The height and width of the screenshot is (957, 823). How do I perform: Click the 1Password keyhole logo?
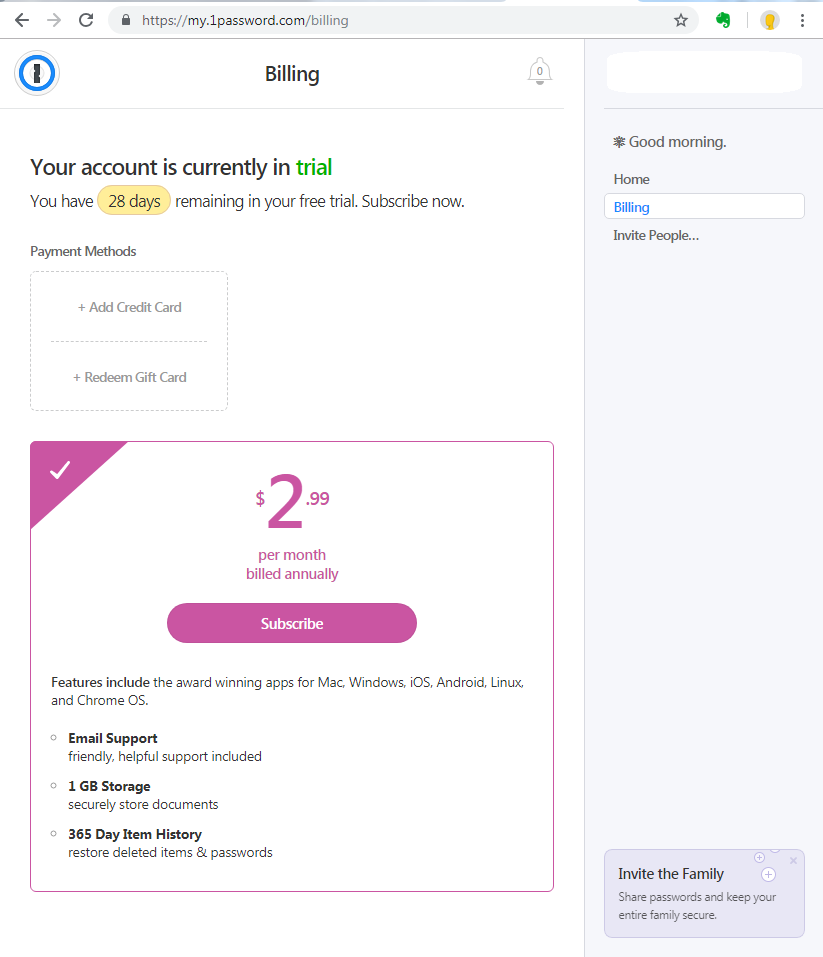pyautogui.click(x=38, y=74)
